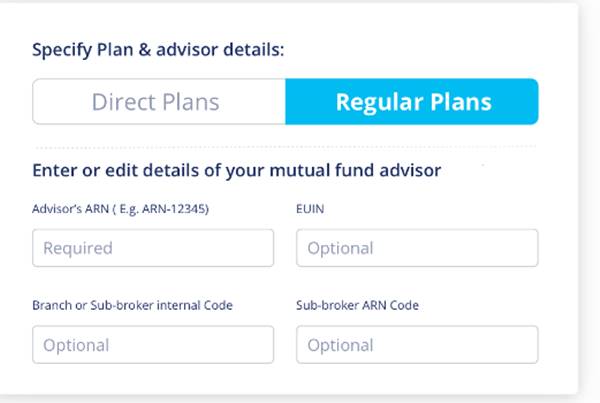
Task: Click the EUIN label text
Action: click(x=312, y=209)
